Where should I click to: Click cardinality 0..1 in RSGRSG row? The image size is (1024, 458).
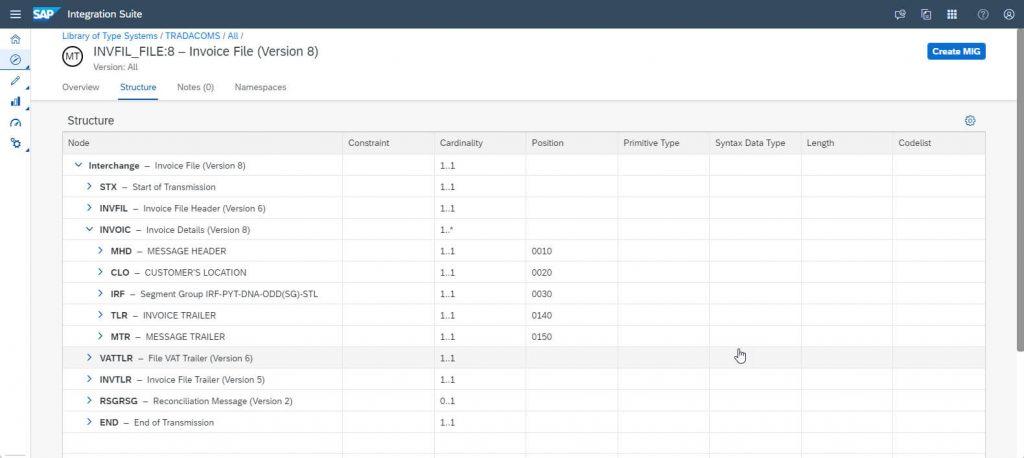[447, 401]
